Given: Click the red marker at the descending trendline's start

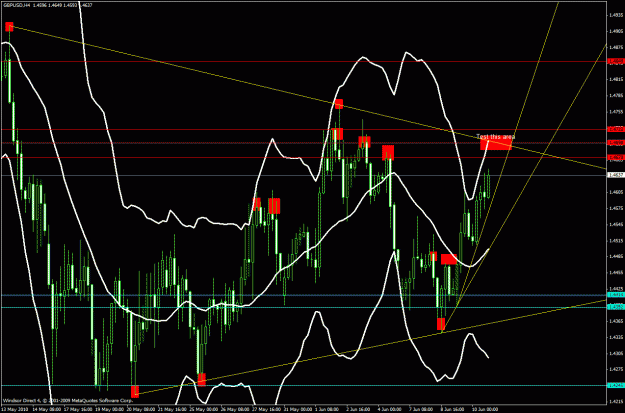Looking at the screenshot, I should pyautogui.click(x=9, y=27).
